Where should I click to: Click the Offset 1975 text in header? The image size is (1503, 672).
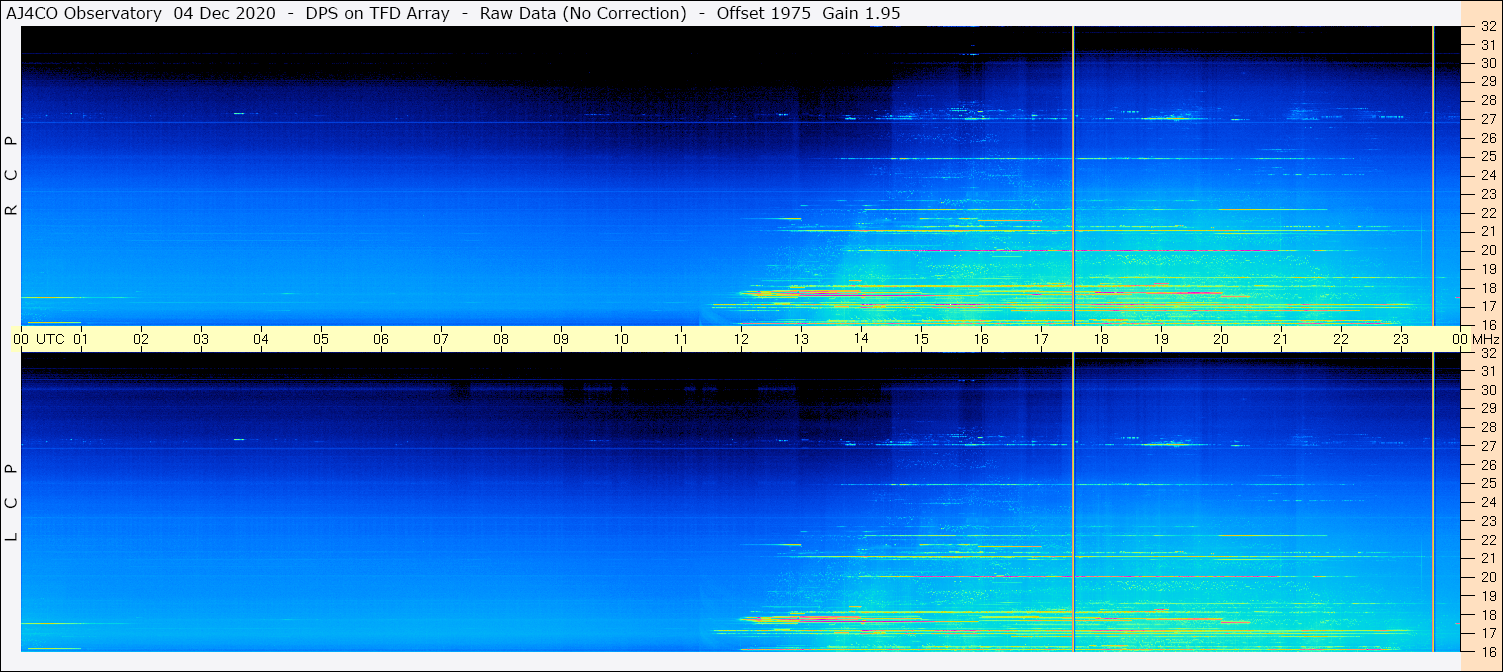tap(764, 13)
